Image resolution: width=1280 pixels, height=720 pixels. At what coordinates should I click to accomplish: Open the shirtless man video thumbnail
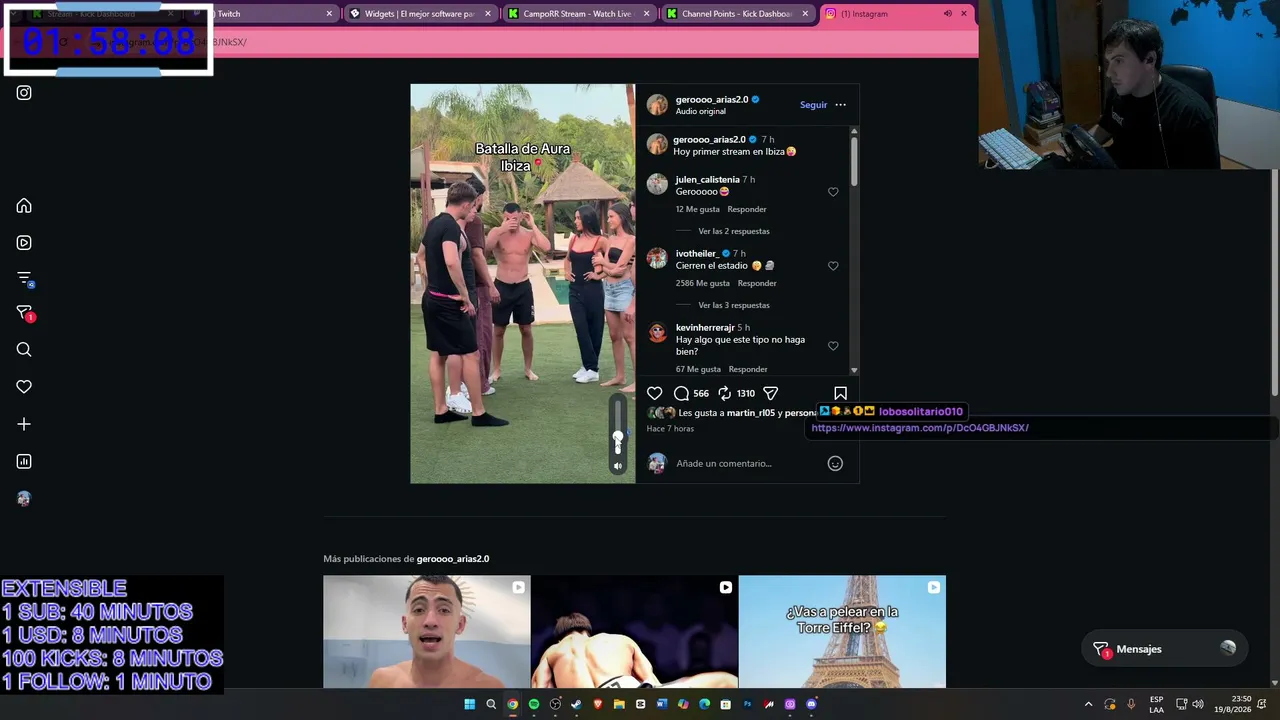pyautogui.click(x=427, y=631)
